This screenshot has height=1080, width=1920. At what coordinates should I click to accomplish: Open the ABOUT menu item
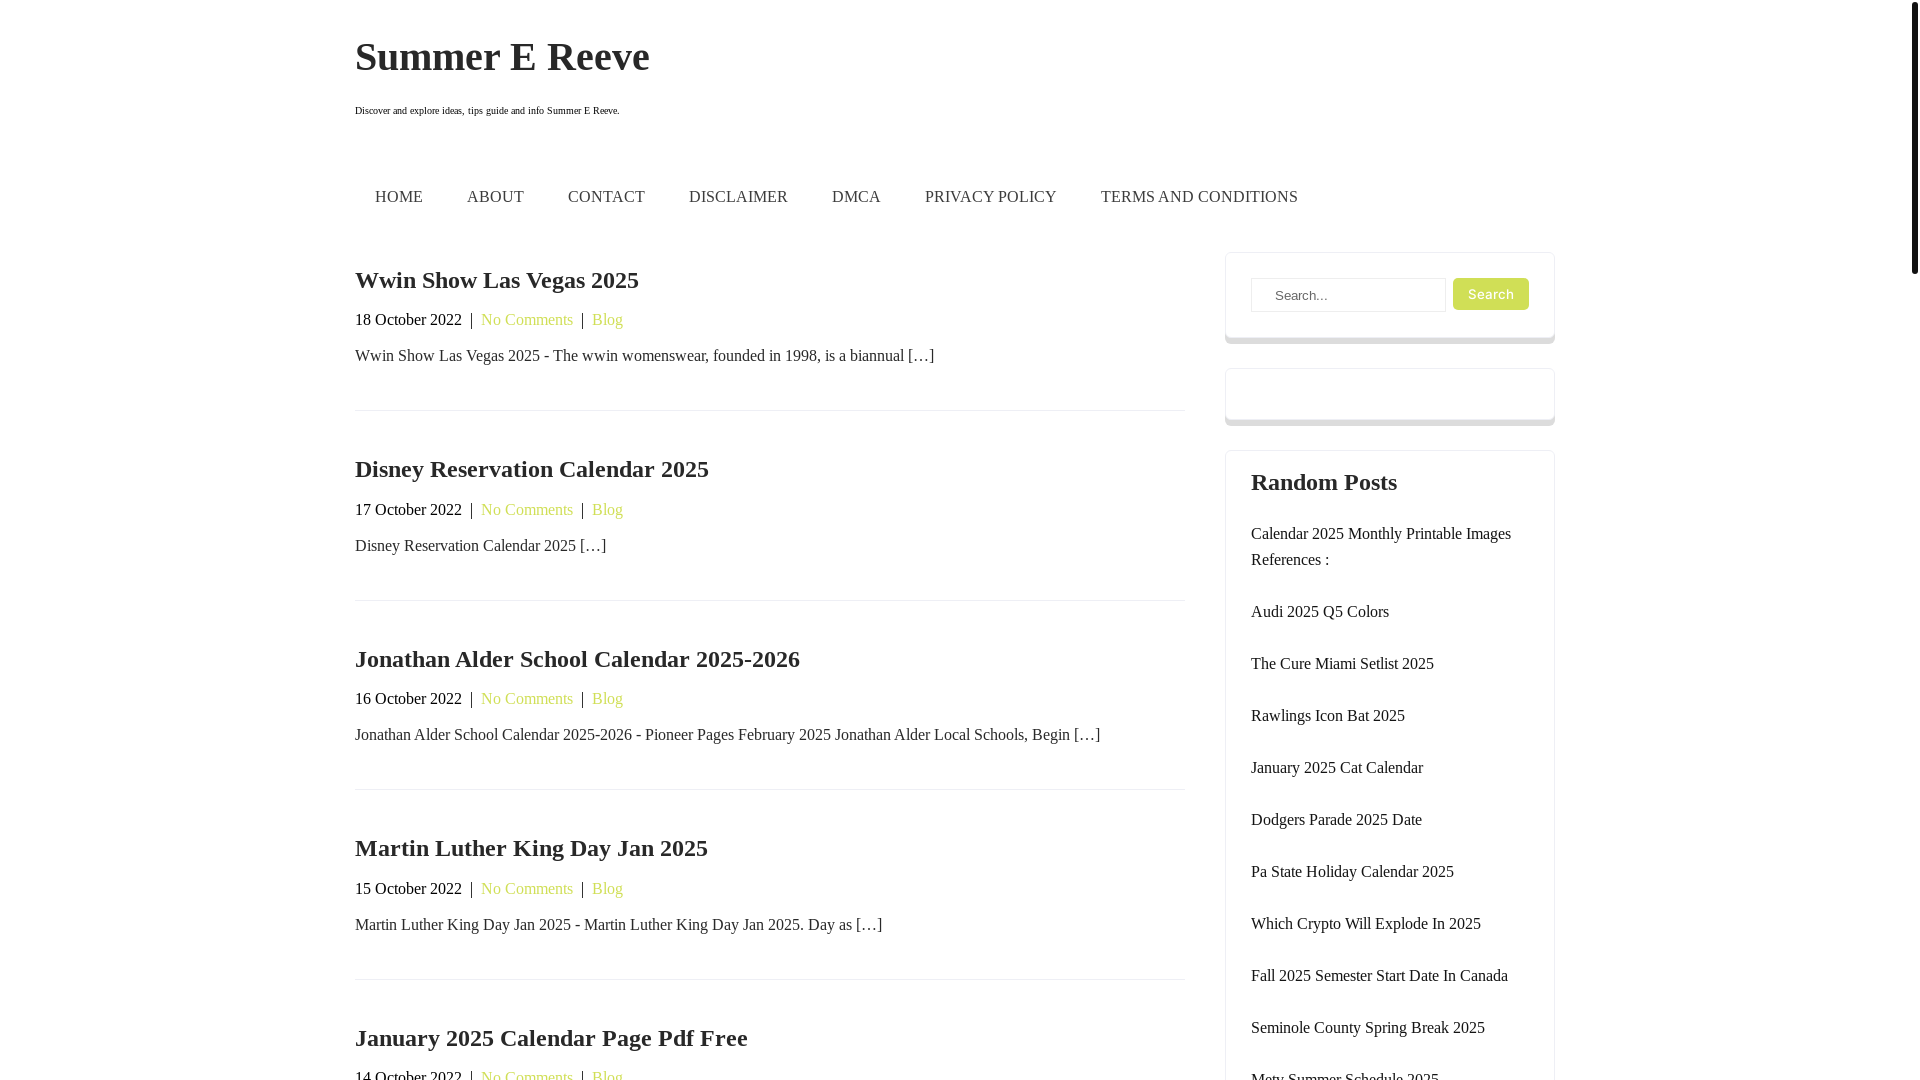click(x=495, y=197)
